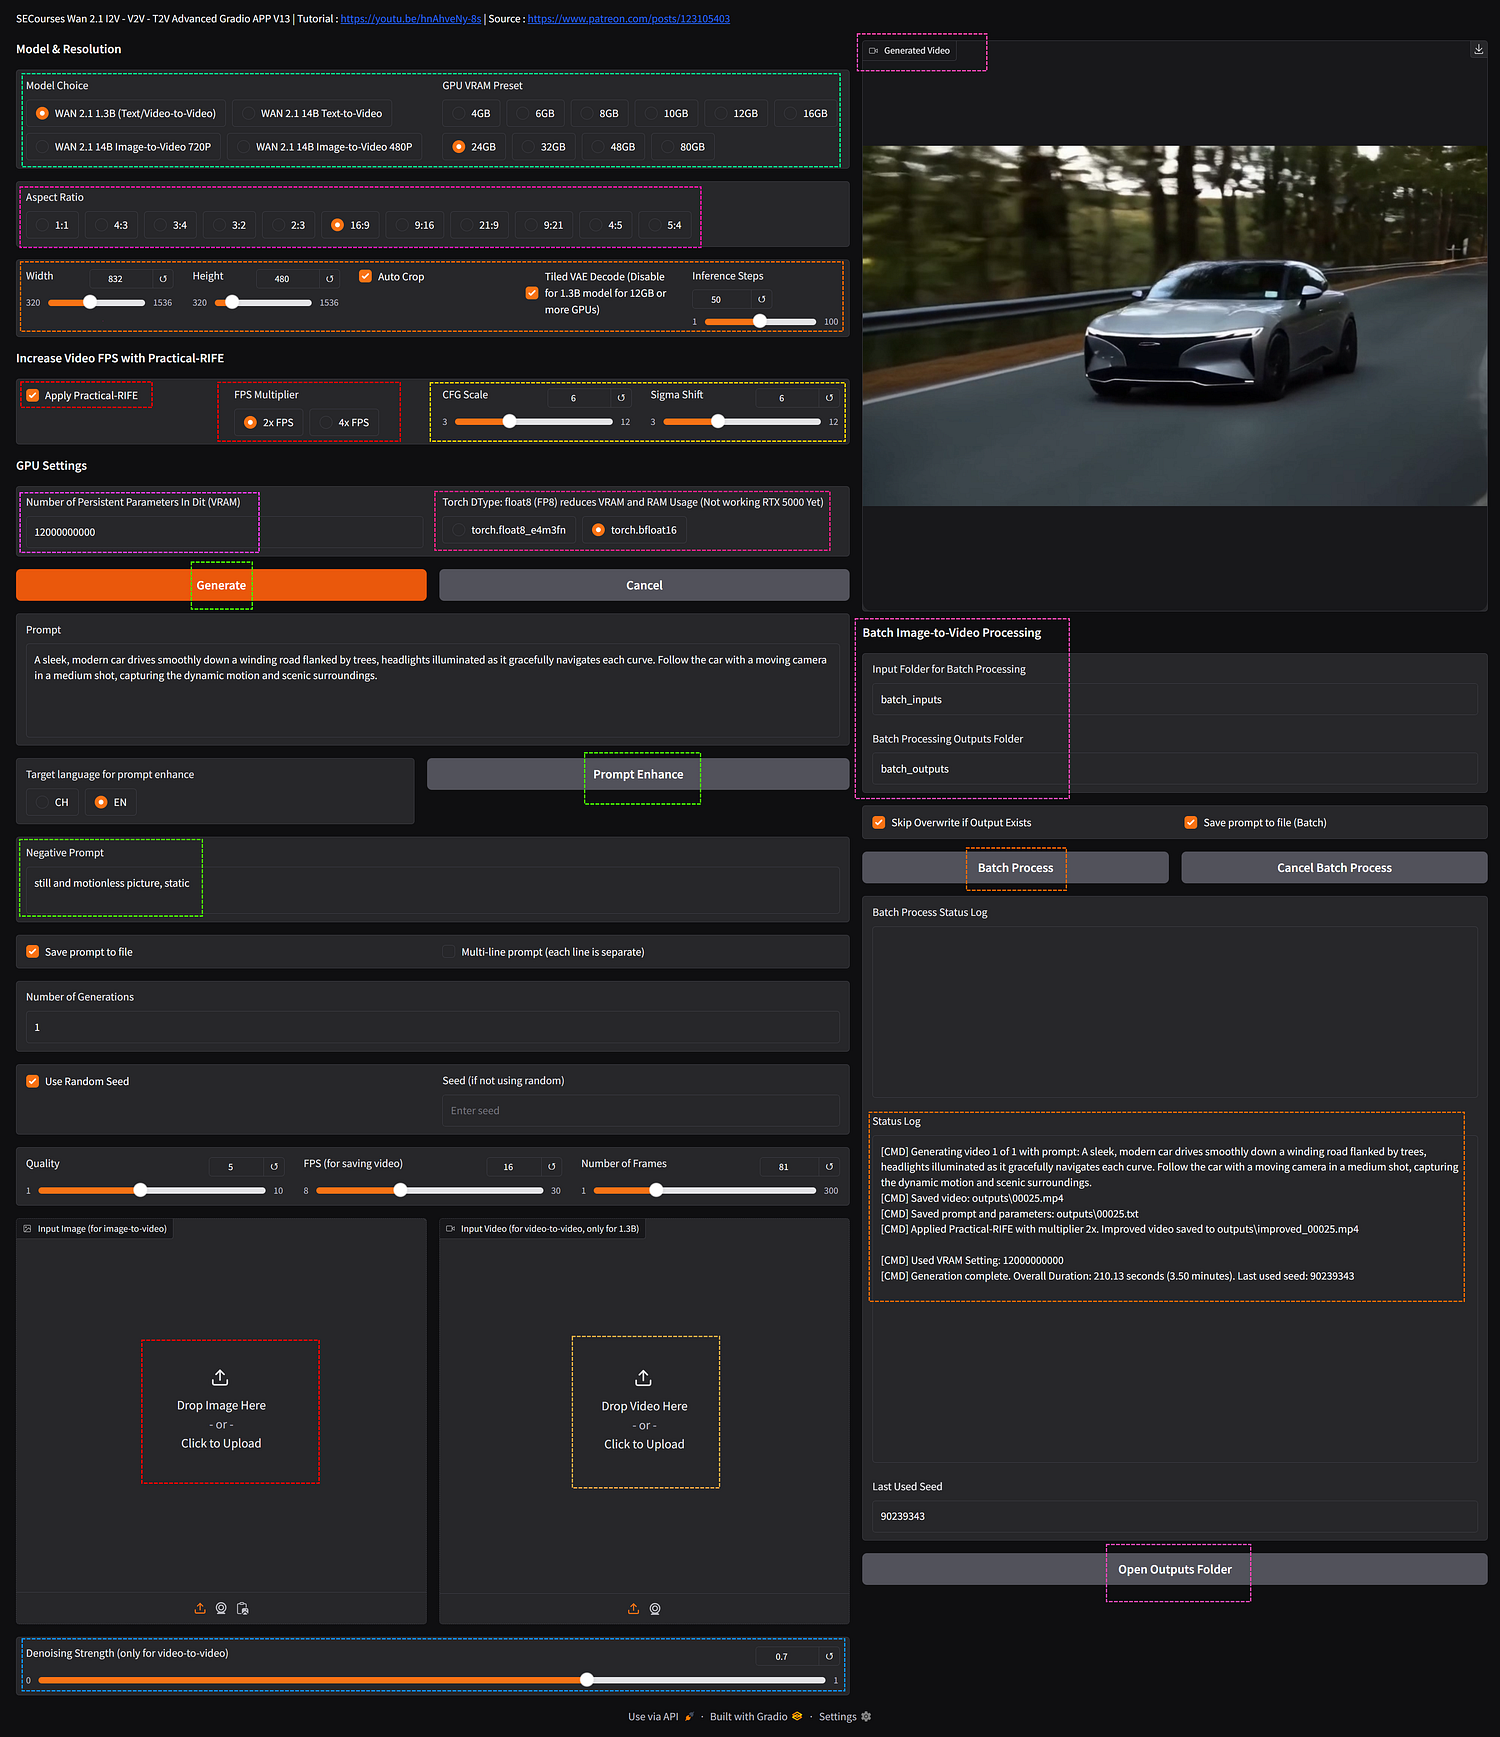This screenshot has height=1737, width=1500.
Task: Reset the Sigma Shift value
Action: pyautogui.click(x=829, y=398)
